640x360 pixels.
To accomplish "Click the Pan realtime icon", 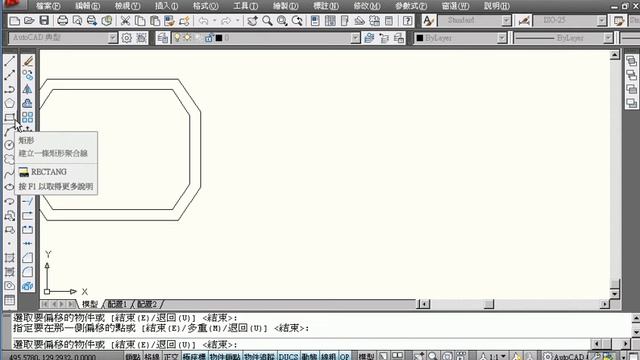I will click(252, 21).
